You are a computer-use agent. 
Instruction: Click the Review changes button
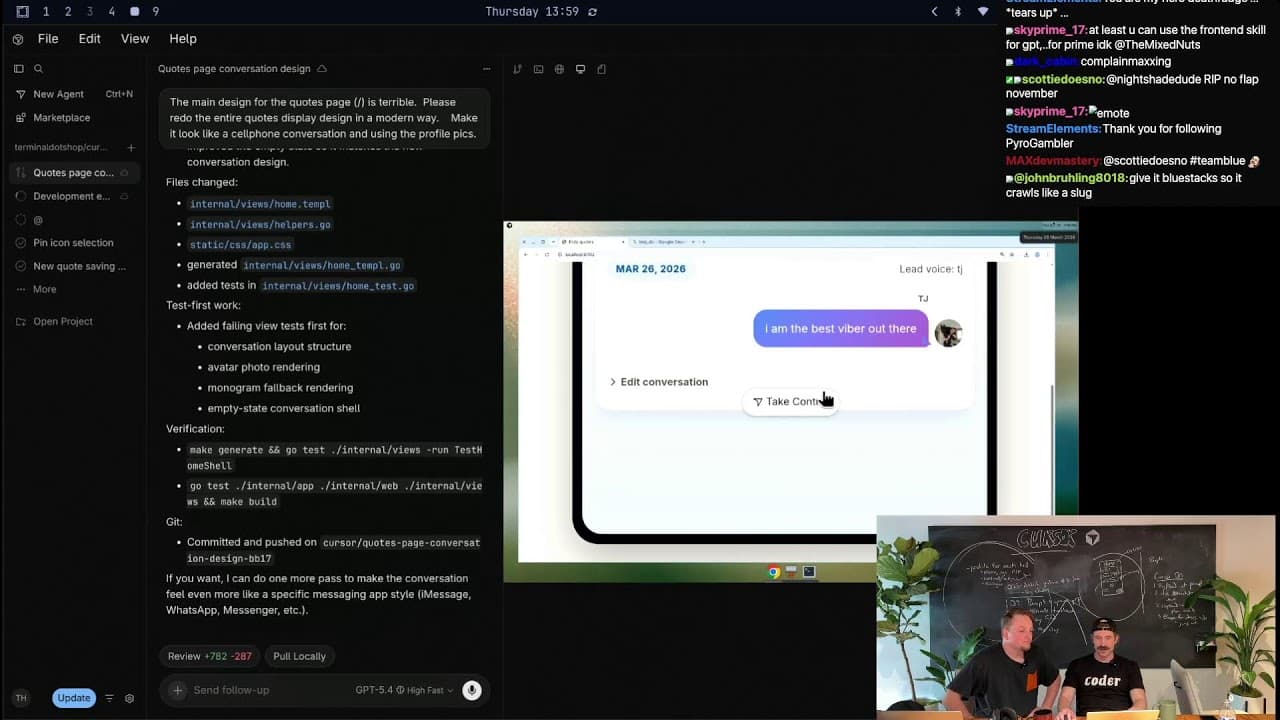(209, 656)
